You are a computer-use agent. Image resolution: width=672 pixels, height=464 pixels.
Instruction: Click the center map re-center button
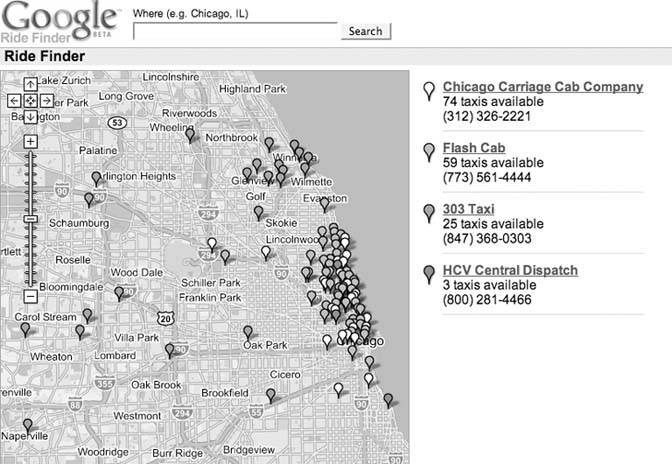[x=30, y=101]
